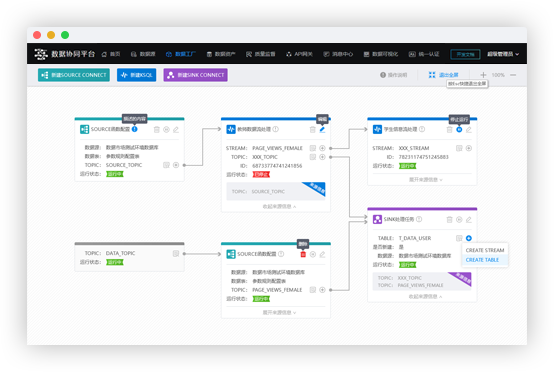554x372 pixels.
Task: Click the blue plus icon beside T_DATA_USER
Action: [468, 238]
